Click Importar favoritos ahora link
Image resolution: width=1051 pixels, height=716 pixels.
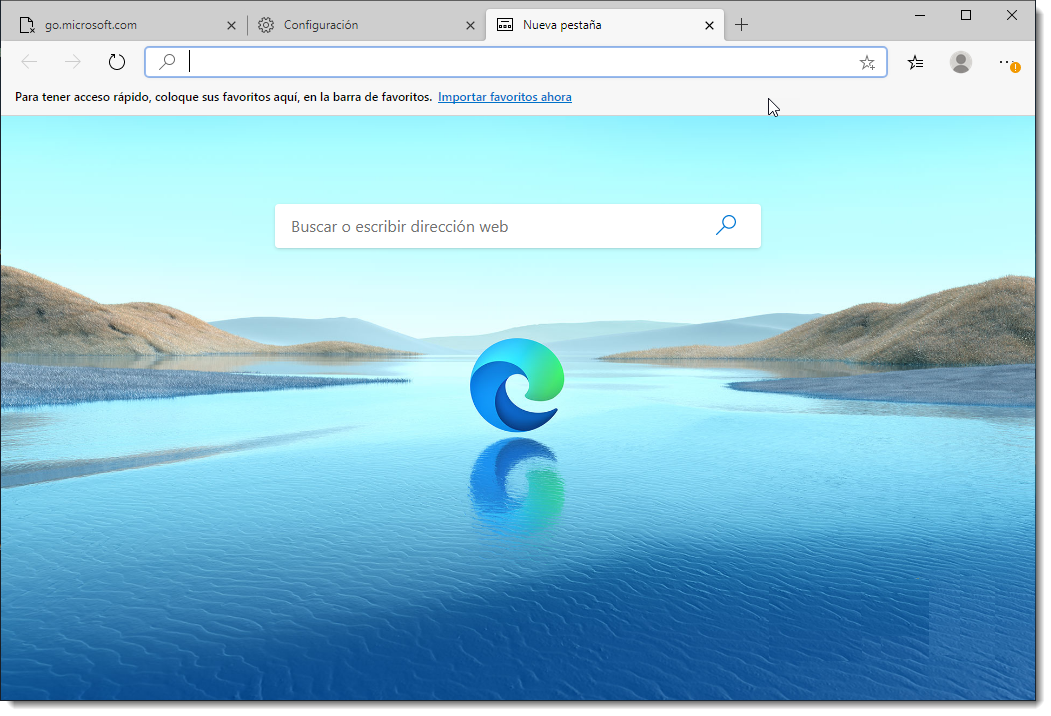505,97
